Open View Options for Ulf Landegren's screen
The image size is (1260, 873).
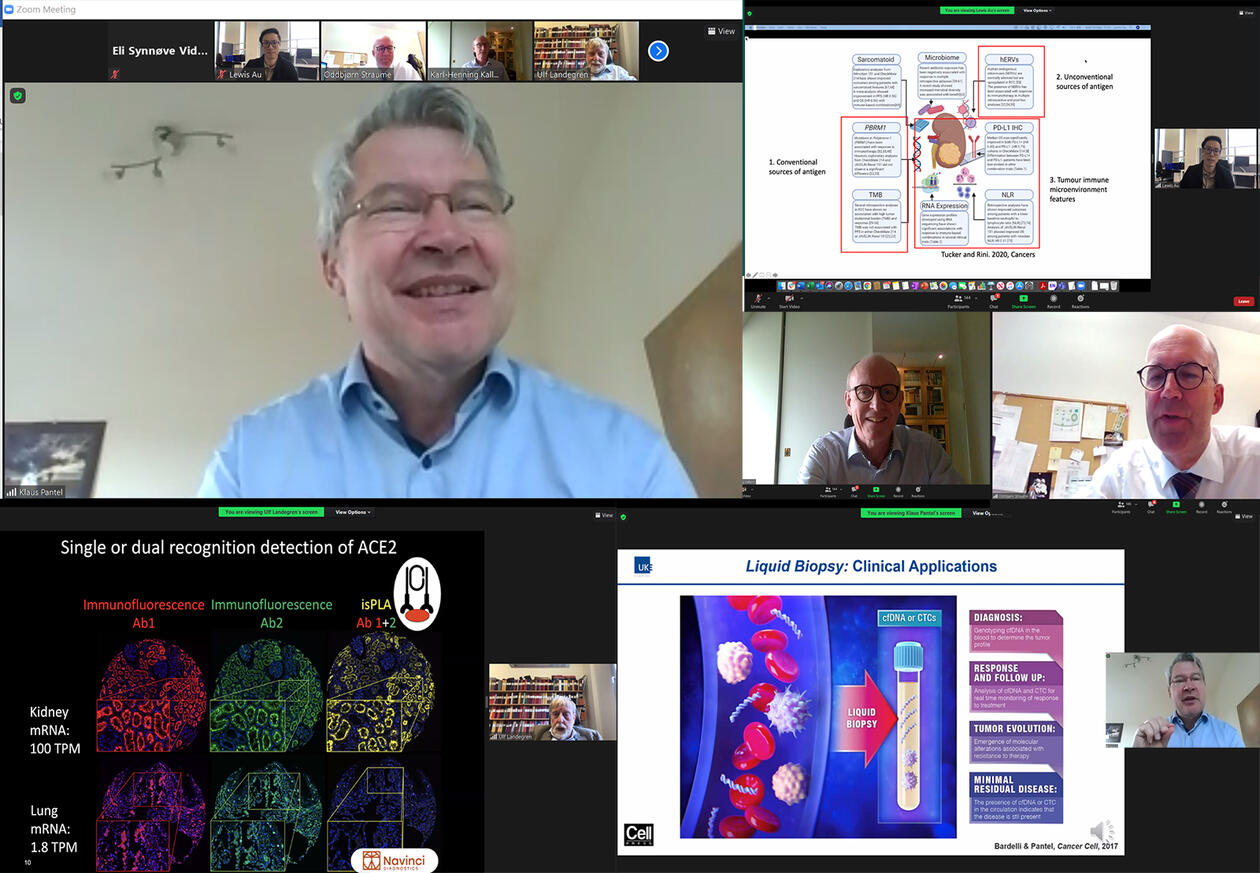click(352, 512)
